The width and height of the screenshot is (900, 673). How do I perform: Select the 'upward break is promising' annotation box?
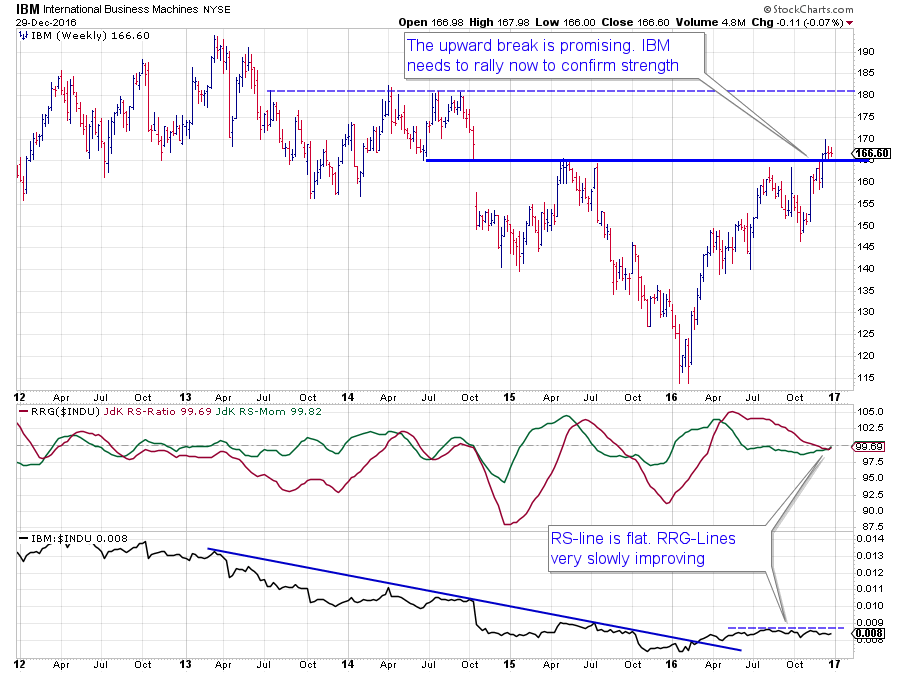click(x=540, y=56)
